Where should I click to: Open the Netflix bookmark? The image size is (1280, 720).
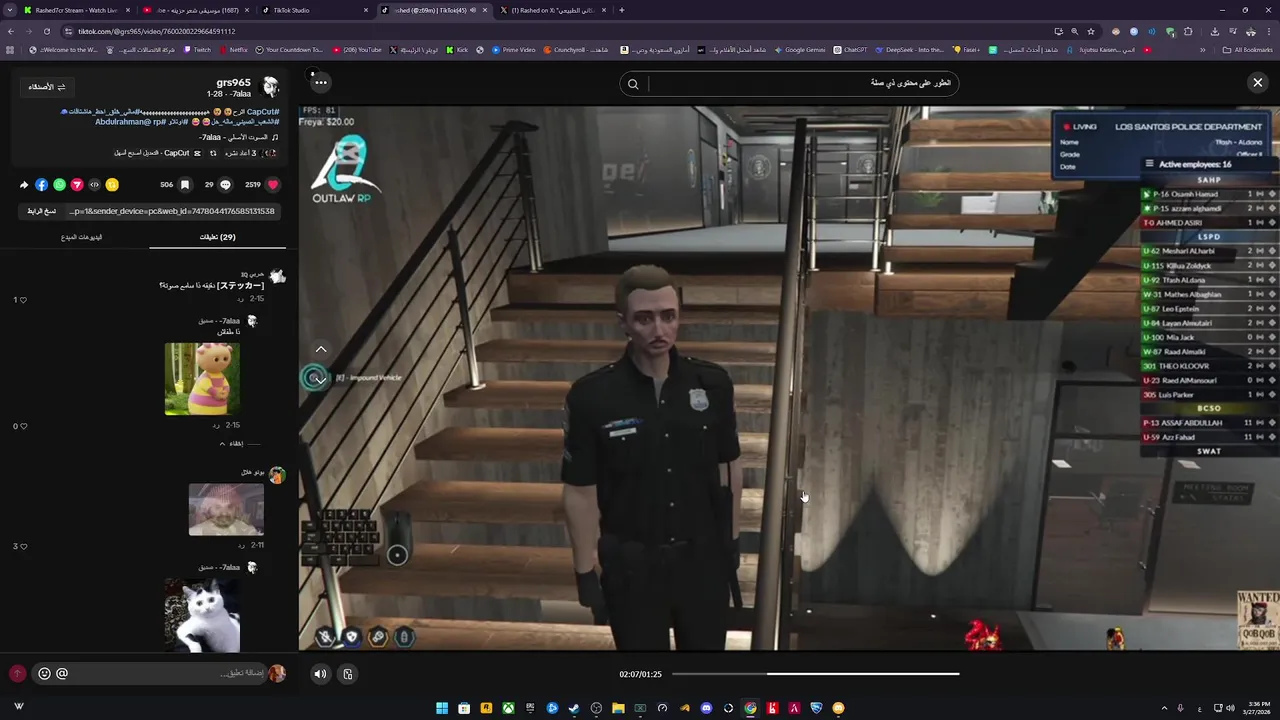(233, 50)
